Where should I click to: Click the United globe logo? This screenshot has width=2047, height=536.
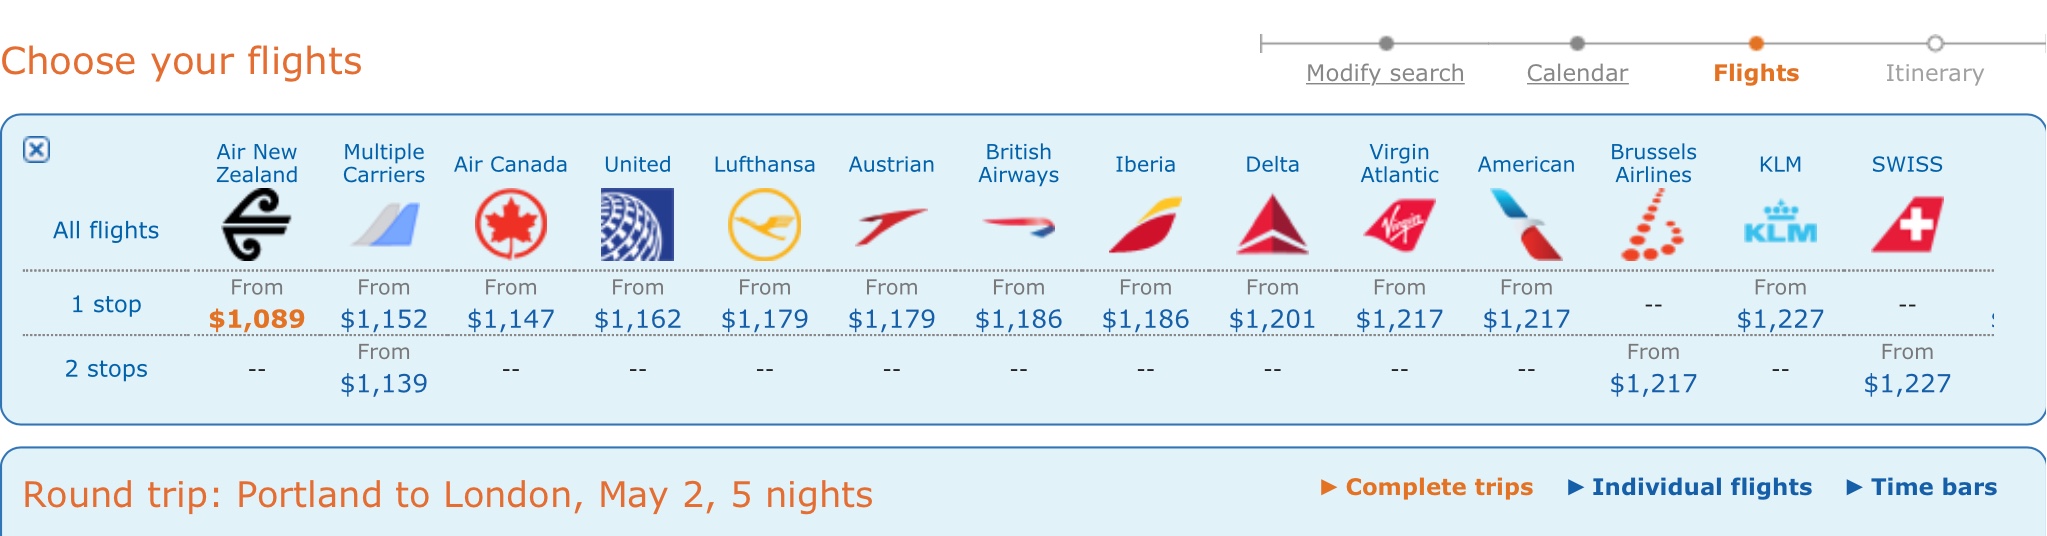point(637,225)
